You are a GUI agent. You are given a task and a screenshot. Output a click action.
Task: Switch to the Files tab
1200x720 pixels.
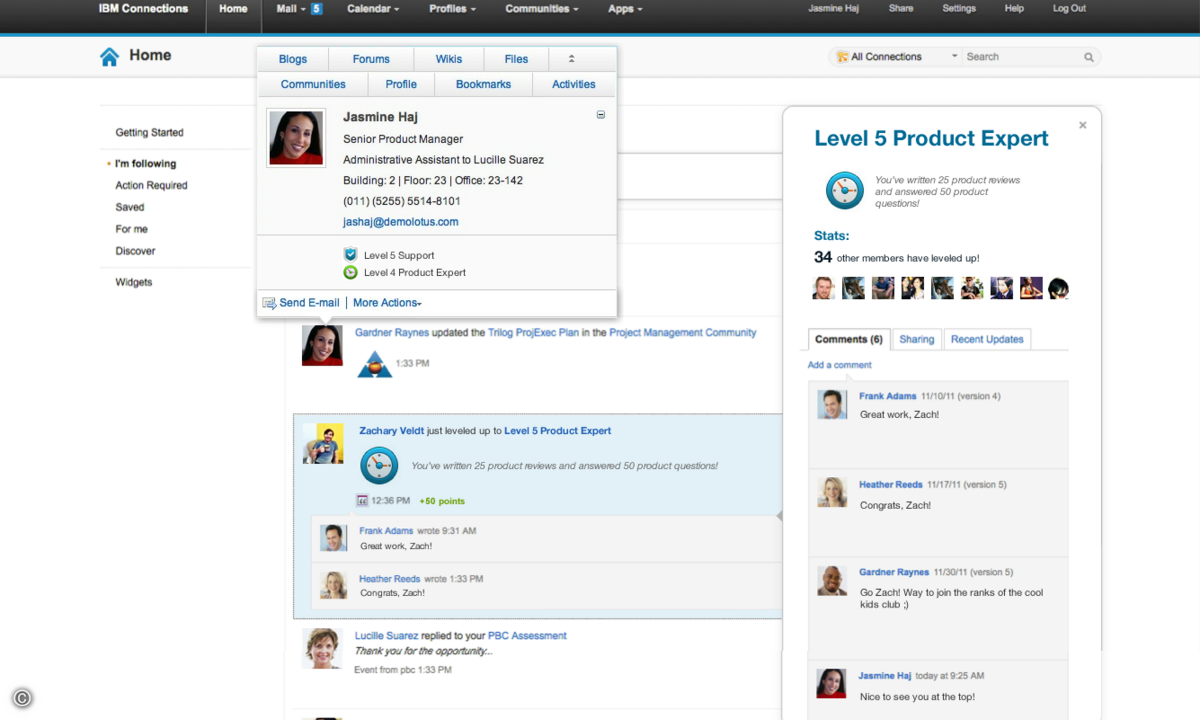tap(517, 59)
